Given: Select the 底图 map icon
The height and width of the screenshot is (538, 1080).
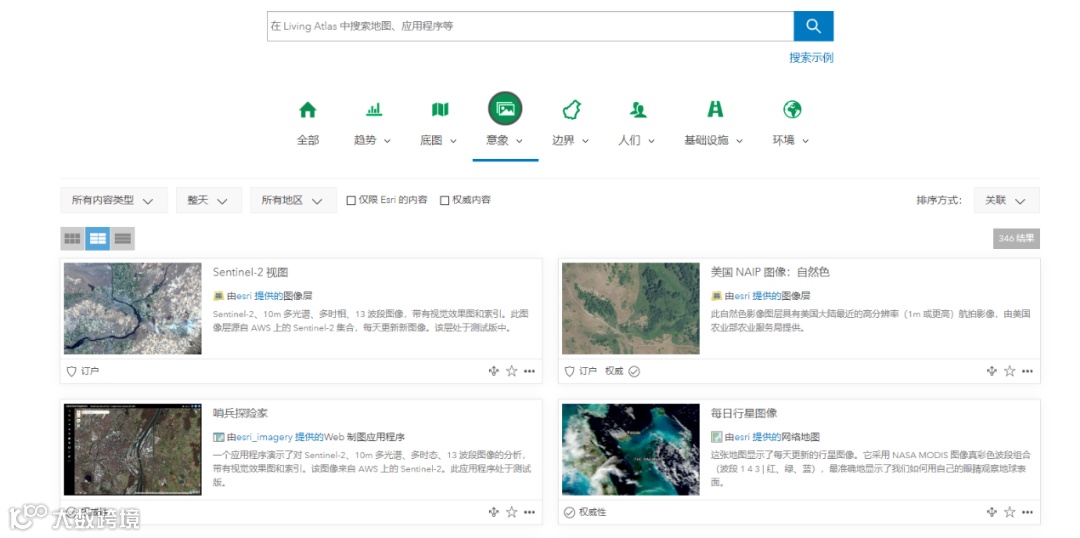Looking at the screenshot, I should (x=440, y=110).
